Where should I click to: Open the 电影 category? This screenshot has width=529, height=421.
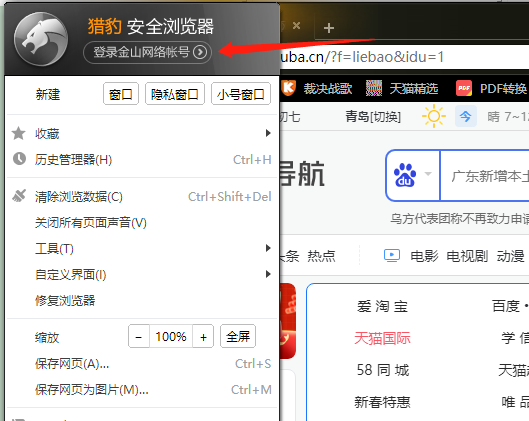424,256
